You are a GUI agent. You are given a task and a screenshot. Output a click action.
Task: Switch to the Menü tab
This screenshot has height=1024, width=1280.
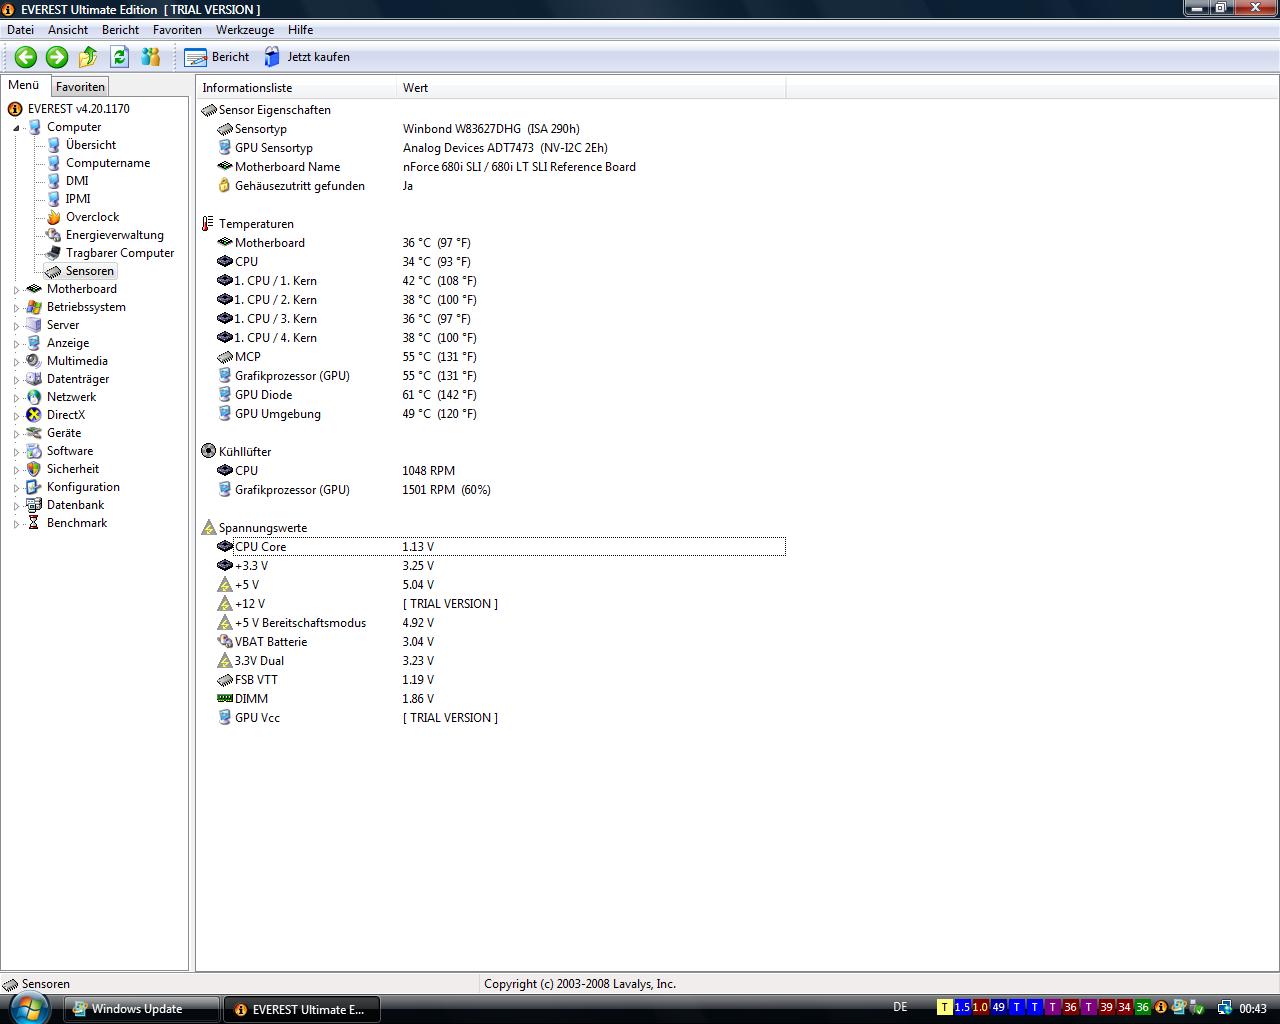pyautogui.click(x=24, y=85)
